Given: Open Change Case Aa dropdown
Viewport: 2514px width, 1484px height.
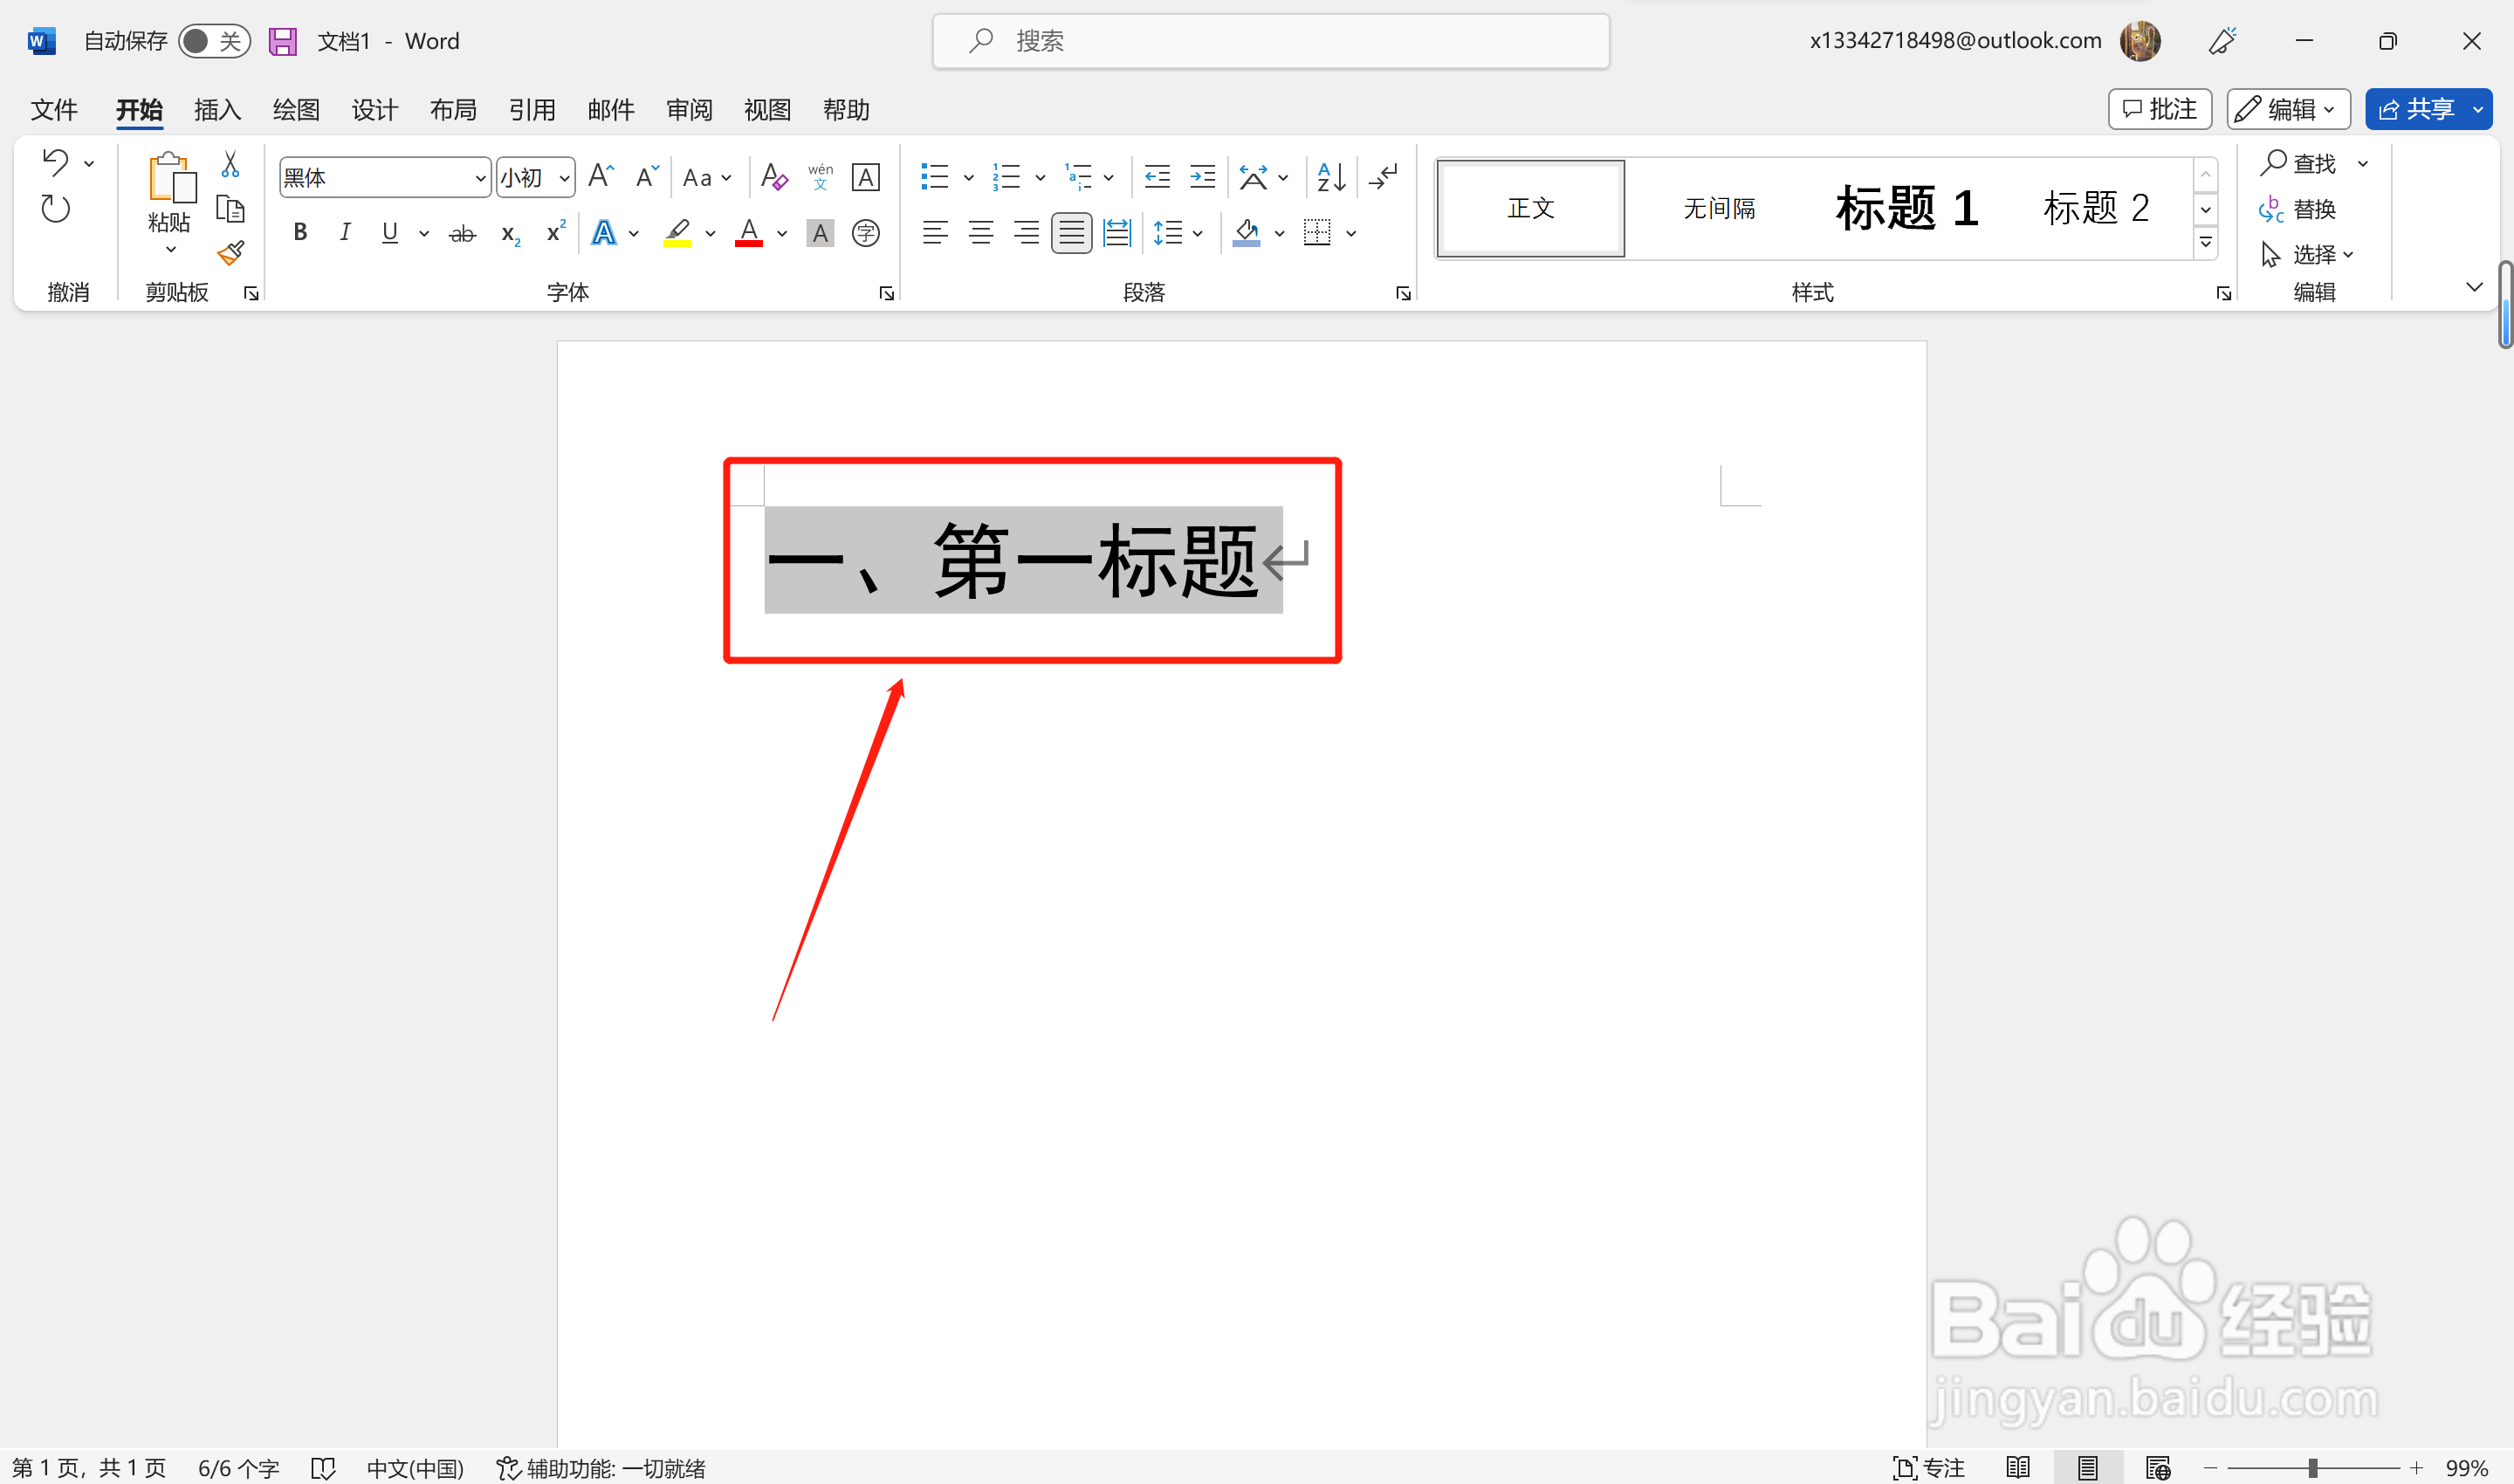Looking at the screenshot, I should (x=707, y=178).
